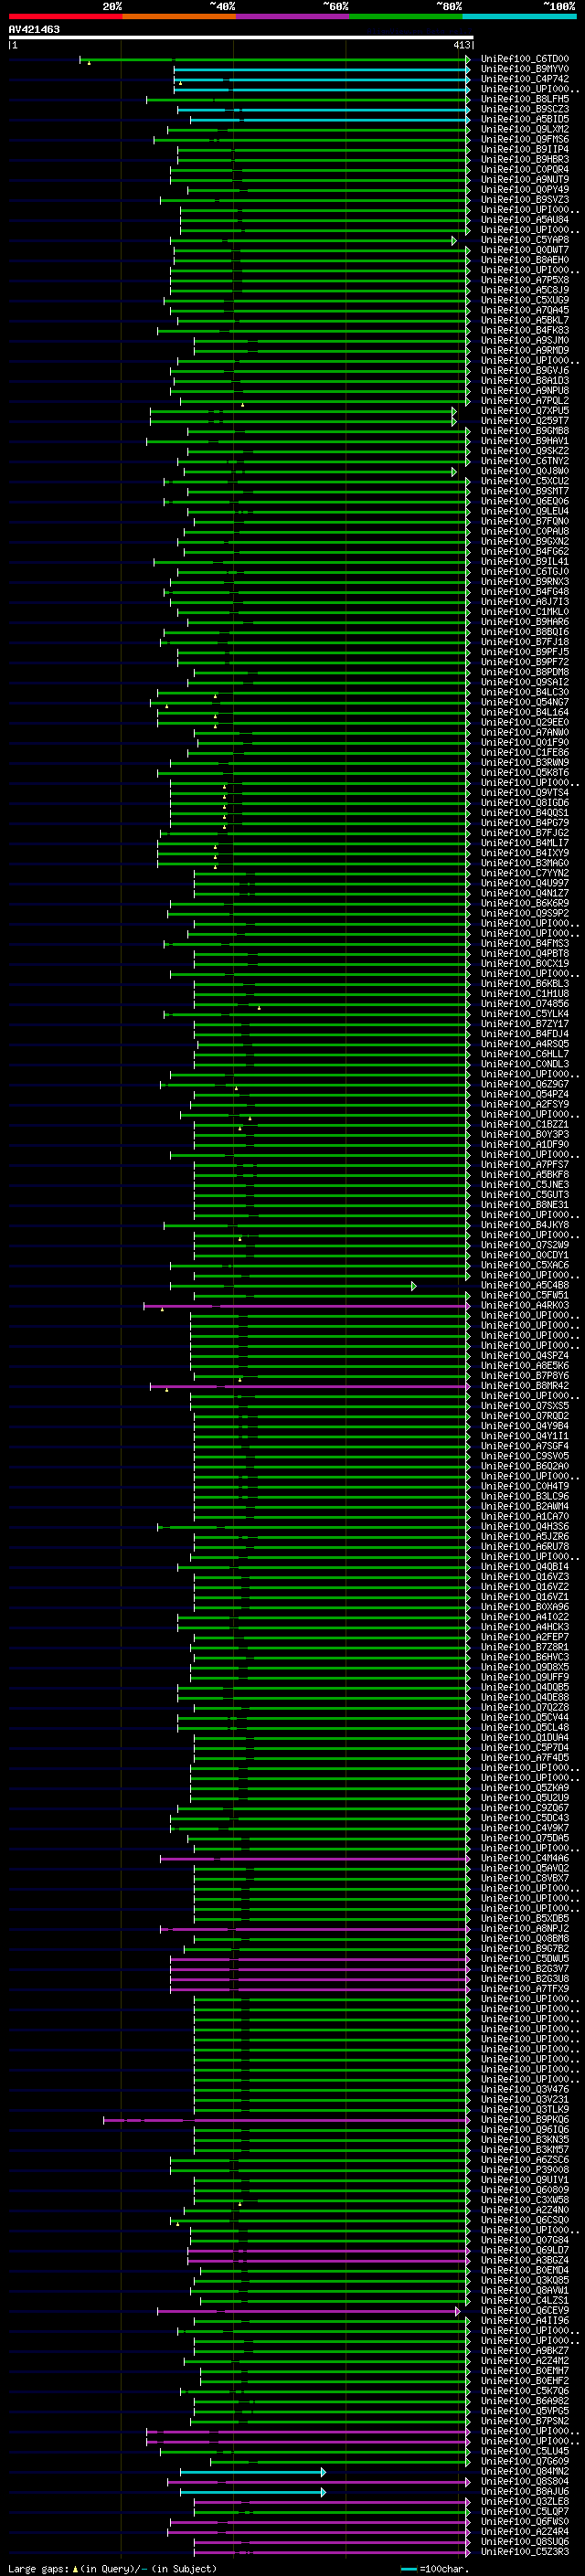Select hit UniRef100_Q8S804
The height and width of the screenshot is (2576, 585).
pyautogui.click(x=524, y=2482)
